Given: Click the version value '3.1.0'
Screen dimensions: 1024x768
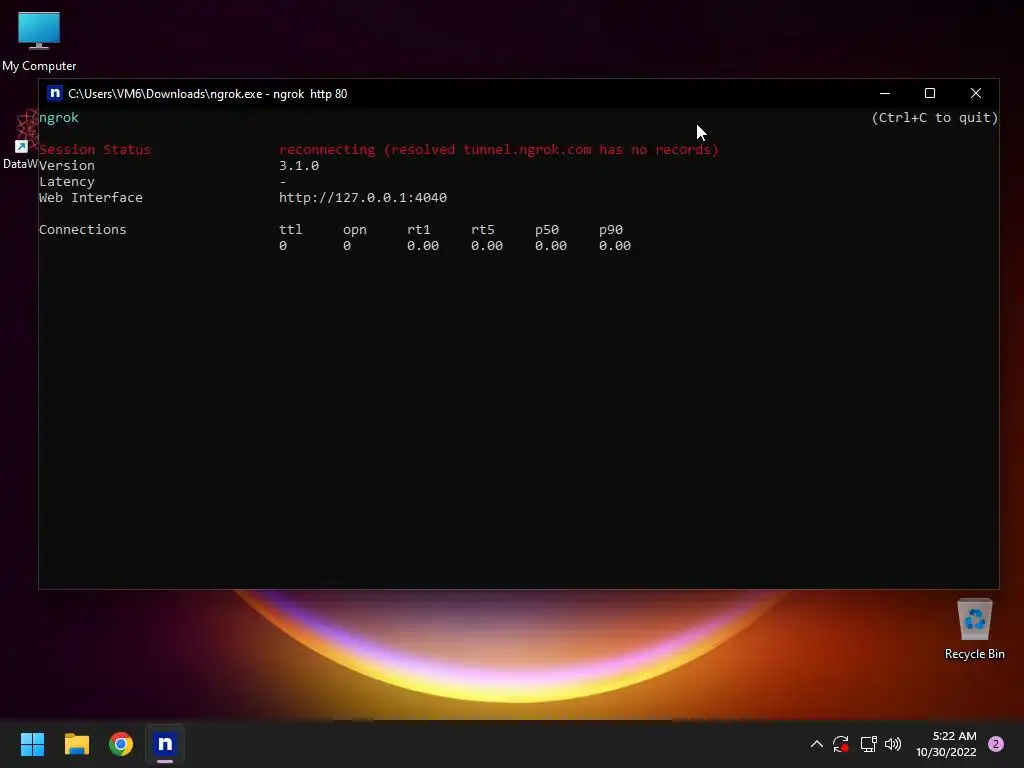Looking at the screenshot, I should tap(299, 166).
